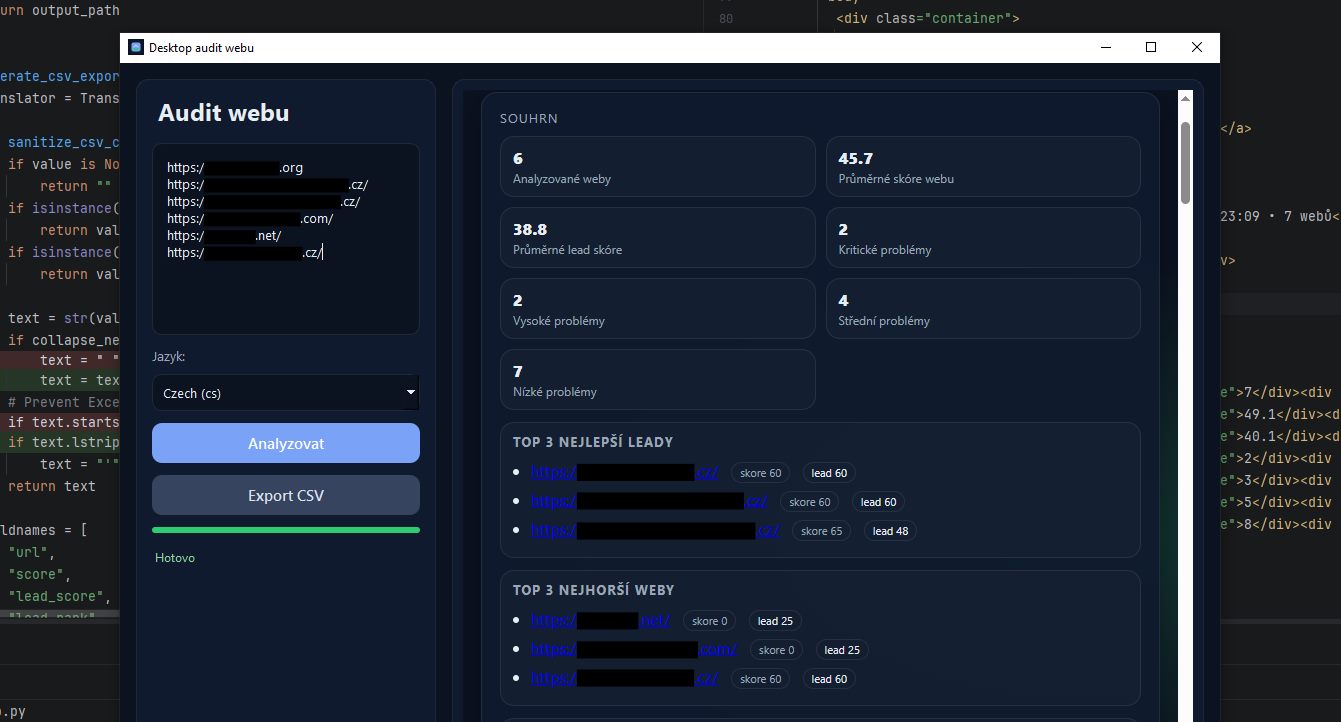Select the 'Kritické problémy' summary card
1341x722 pixels.
pyautogui.click(x=983, y=238)
